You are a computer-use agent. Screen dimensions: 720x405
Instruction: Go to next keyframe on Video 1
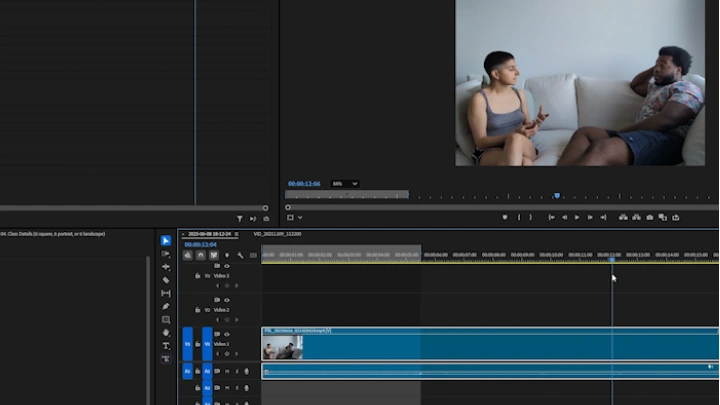click(237, 354)
